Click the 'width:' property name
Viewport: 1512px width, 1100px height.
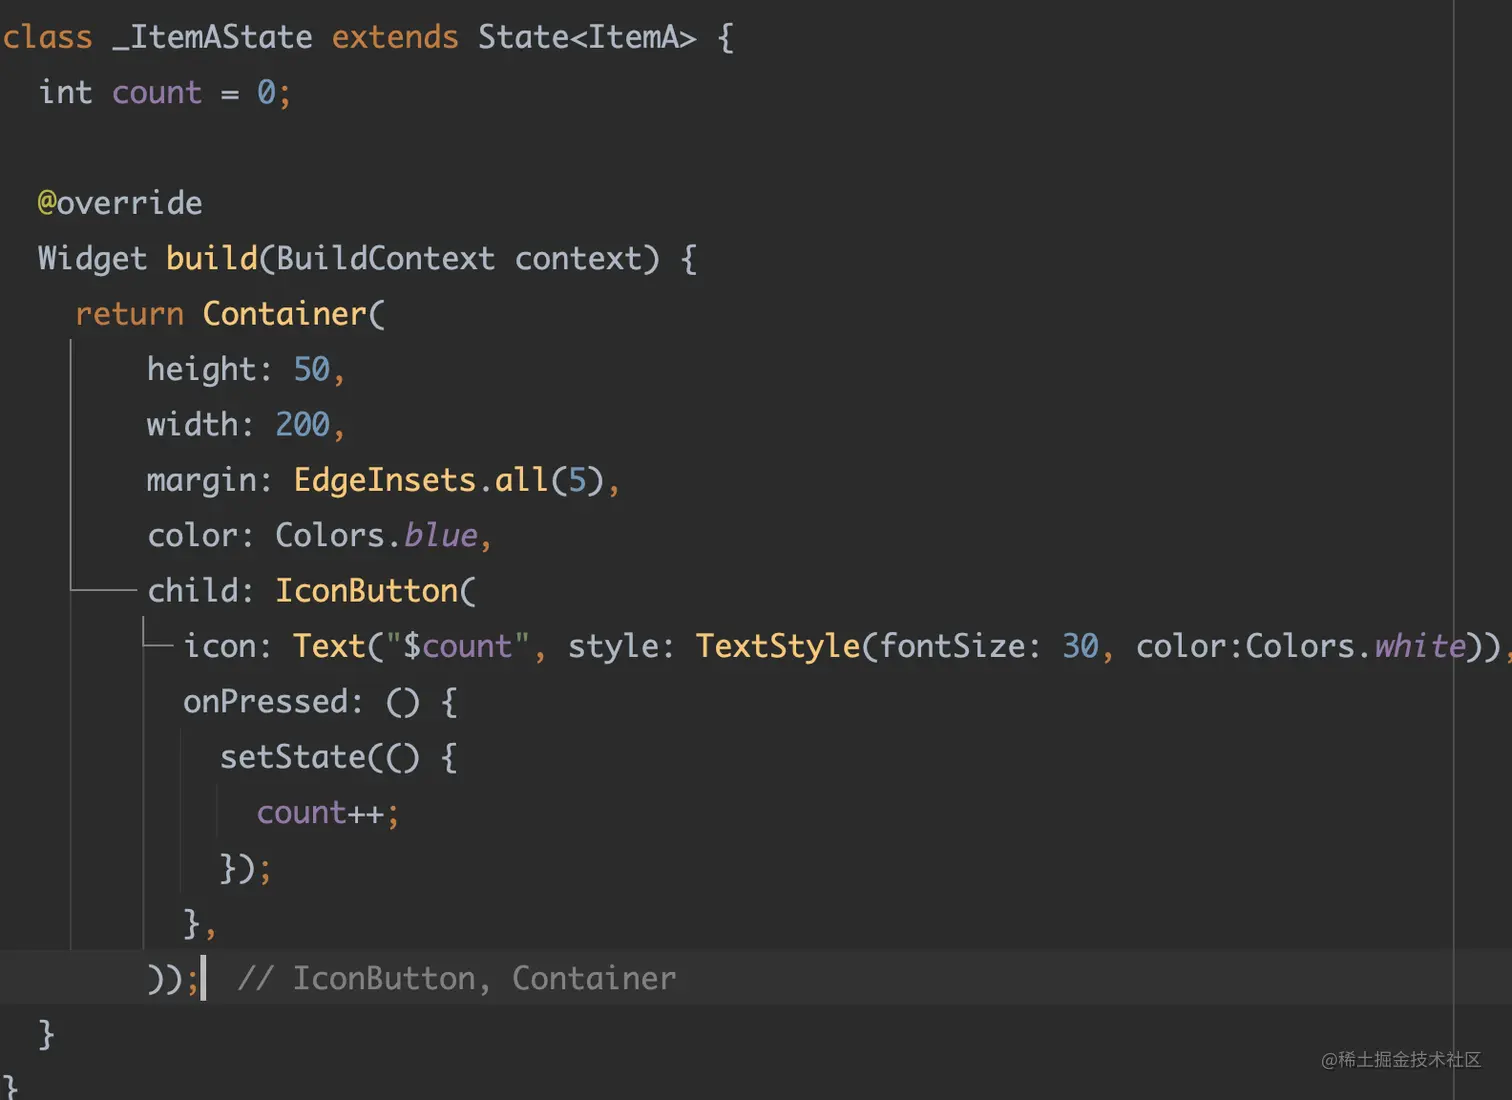coord(200,424)
